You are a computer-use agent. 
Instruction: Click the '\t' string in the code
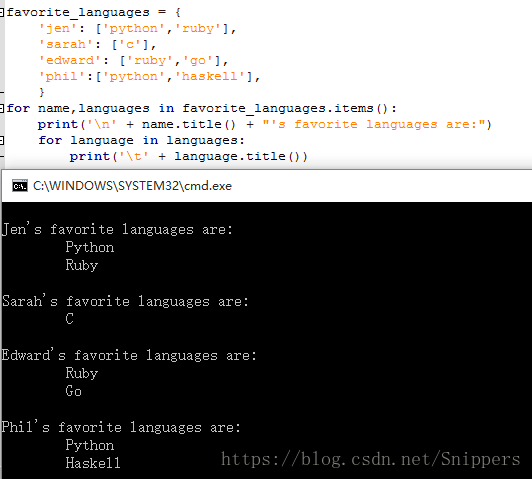(134, 156)
